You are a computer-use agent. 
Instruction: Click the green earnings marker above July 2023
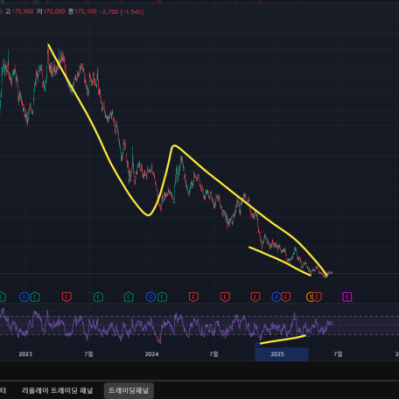98,296
